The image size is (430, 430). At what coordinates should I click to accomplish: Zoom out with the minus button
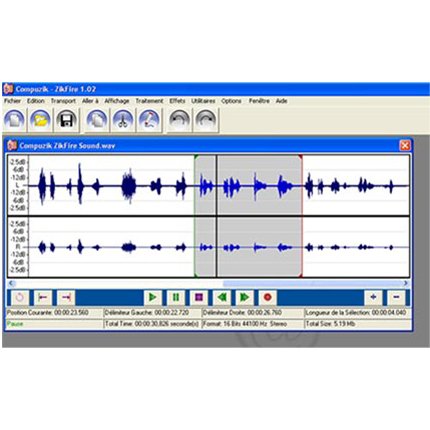396,297
